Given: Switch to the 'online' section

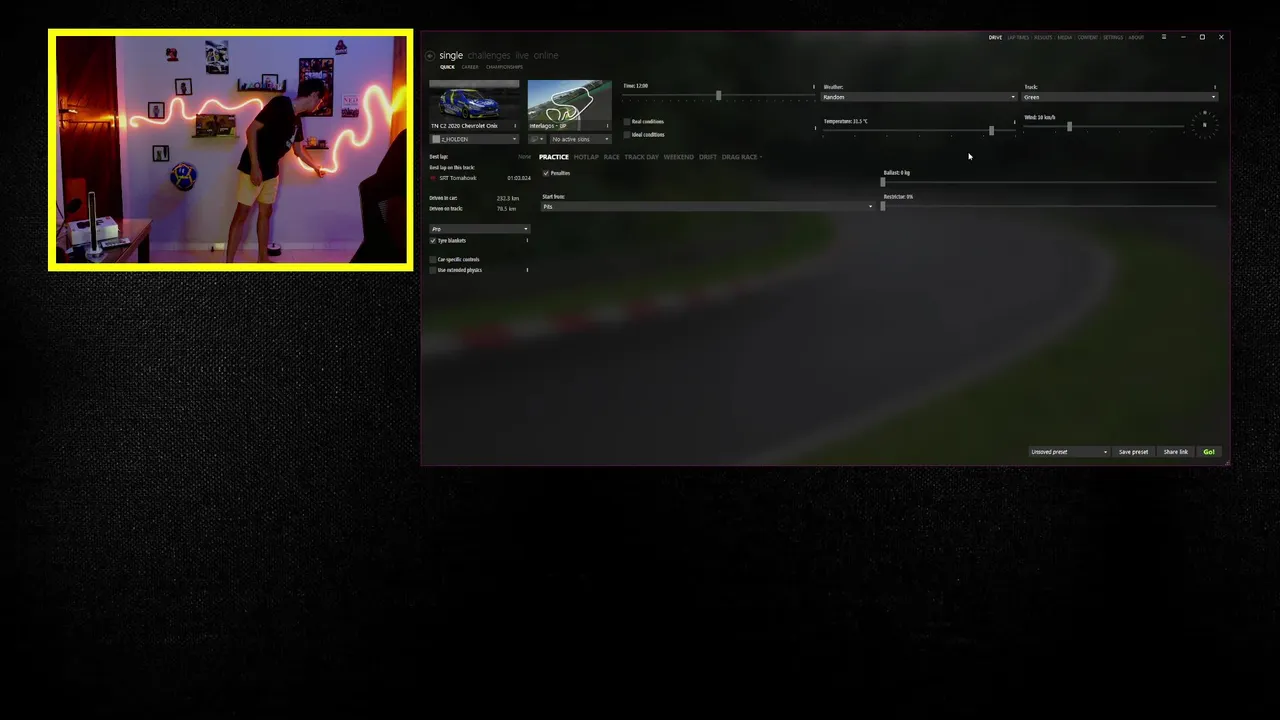Looking at the screenshot, I should click(x=546, y=56).
